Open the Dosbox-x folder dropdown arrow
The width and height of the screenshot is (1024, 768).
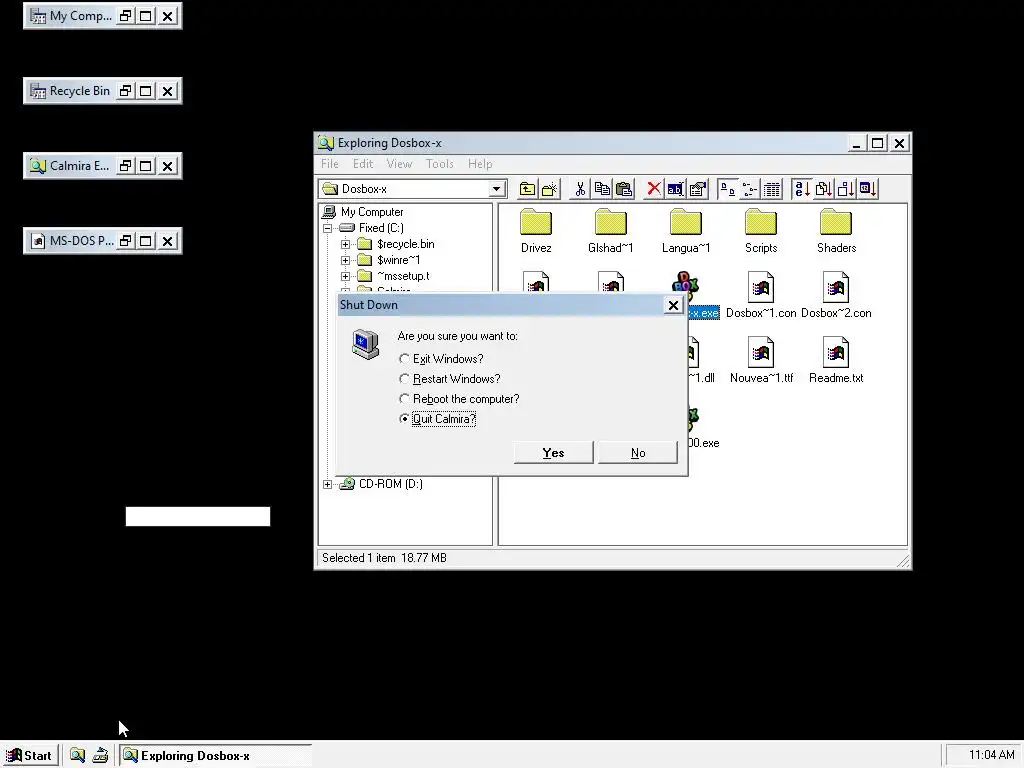pyautogui.click(x=496, y=189)
